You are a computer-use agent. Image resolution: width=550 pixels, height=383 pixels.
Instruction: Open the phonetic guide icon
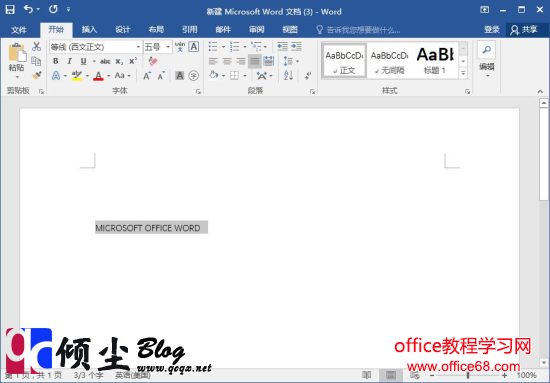coord(180,47)
